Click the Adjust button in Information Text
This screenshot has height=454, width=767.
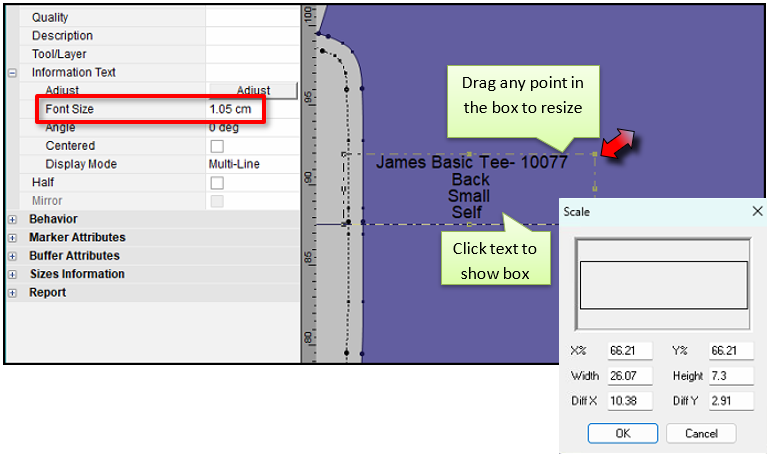(252, 91)
